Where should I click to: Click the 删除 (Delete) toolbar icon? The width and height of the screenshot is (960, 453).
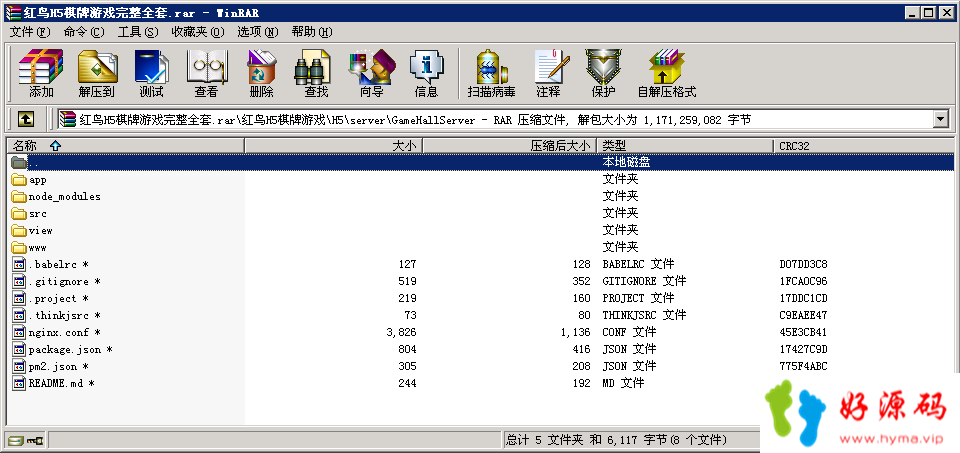tap(261, 67)
